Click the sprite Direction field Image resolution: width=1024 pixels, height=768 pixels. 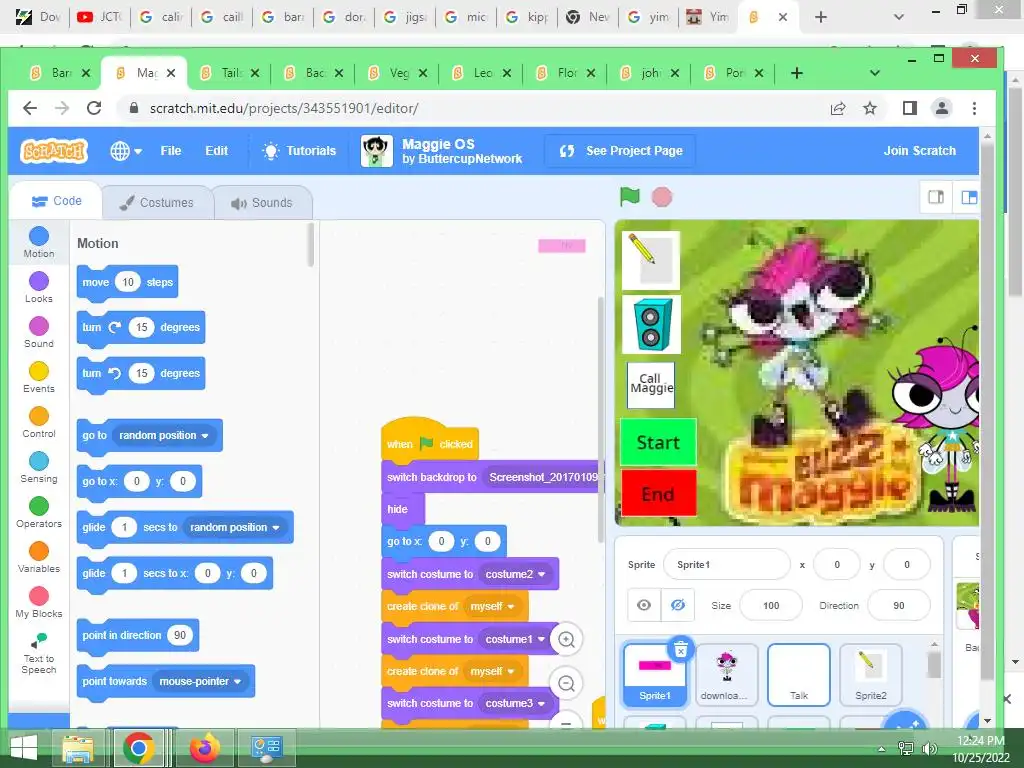[x=899, y=605]
